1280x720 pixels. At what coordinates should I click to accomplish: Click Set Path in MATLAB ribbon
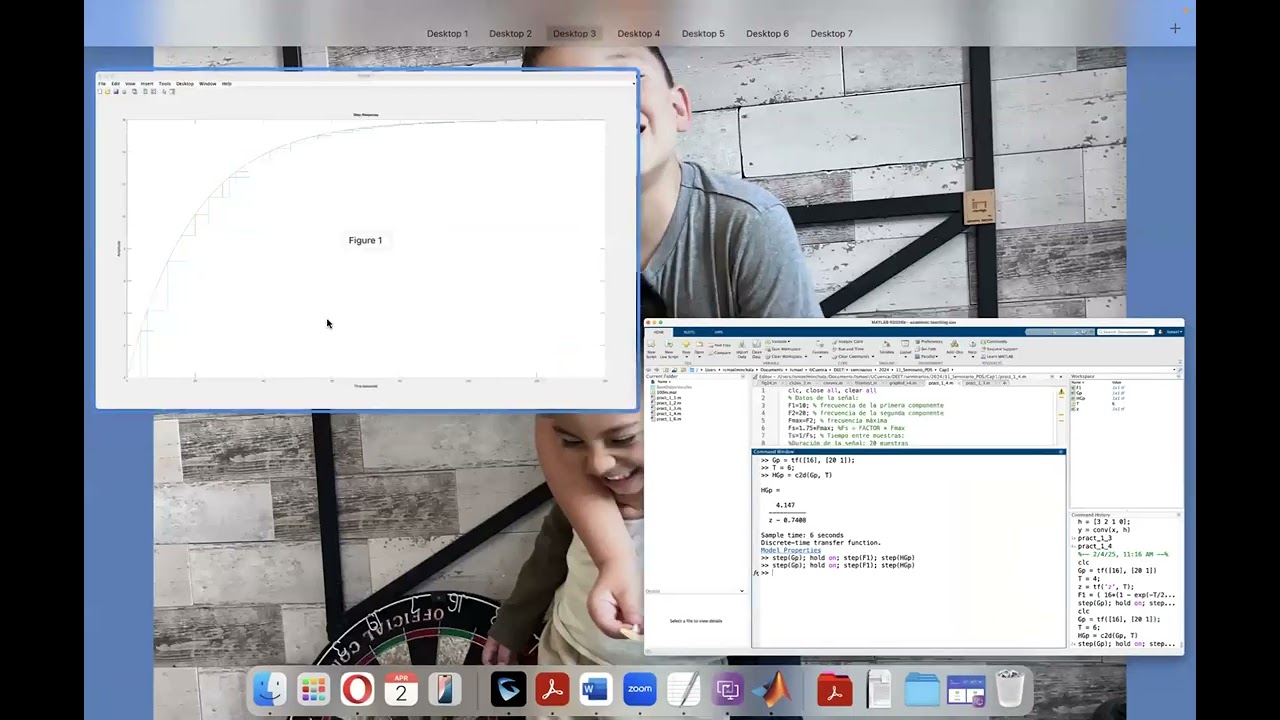[x=926, y=349]
